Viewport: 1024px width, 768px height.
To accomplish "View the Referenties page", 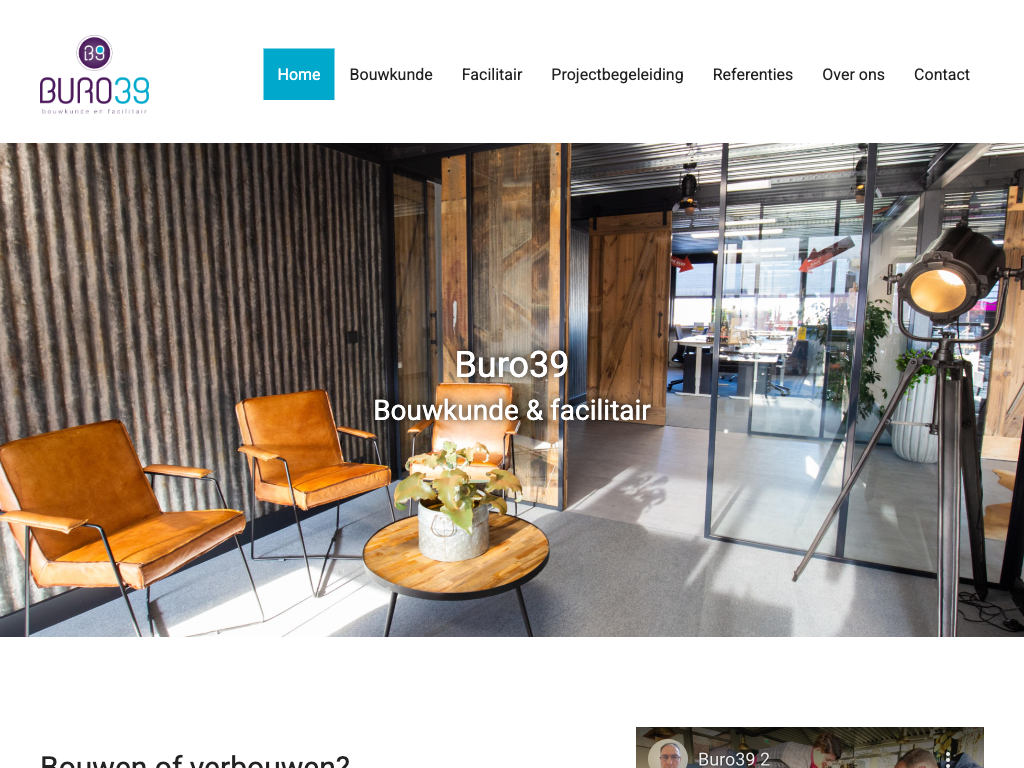I will pos(752,74).
